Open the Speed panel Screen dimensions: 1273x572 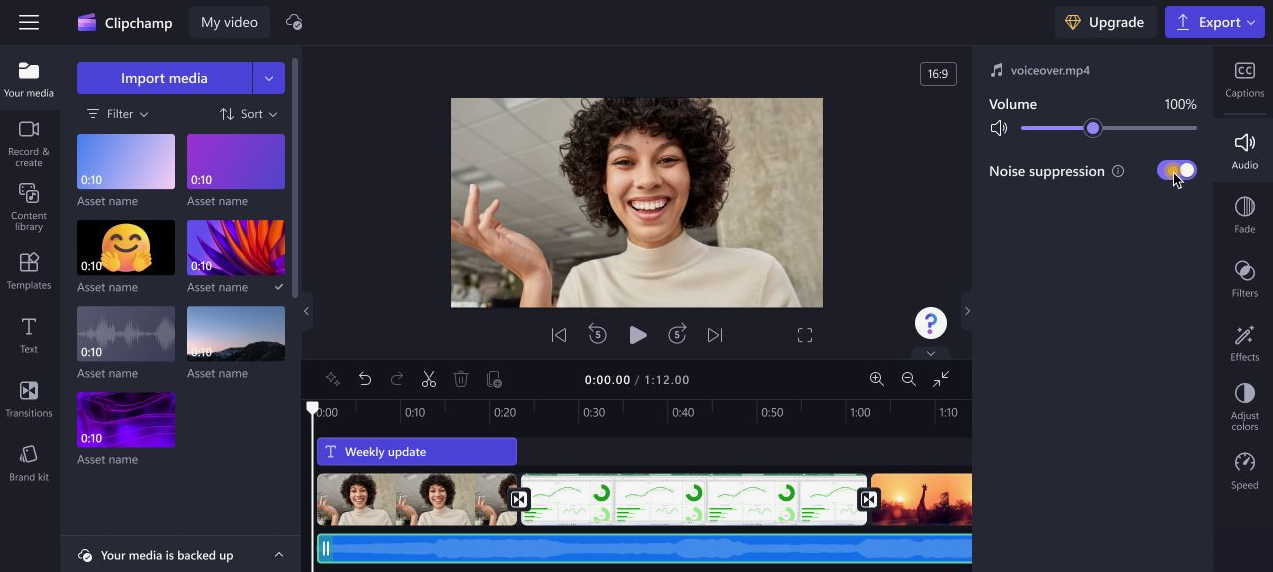[1244, 470]
